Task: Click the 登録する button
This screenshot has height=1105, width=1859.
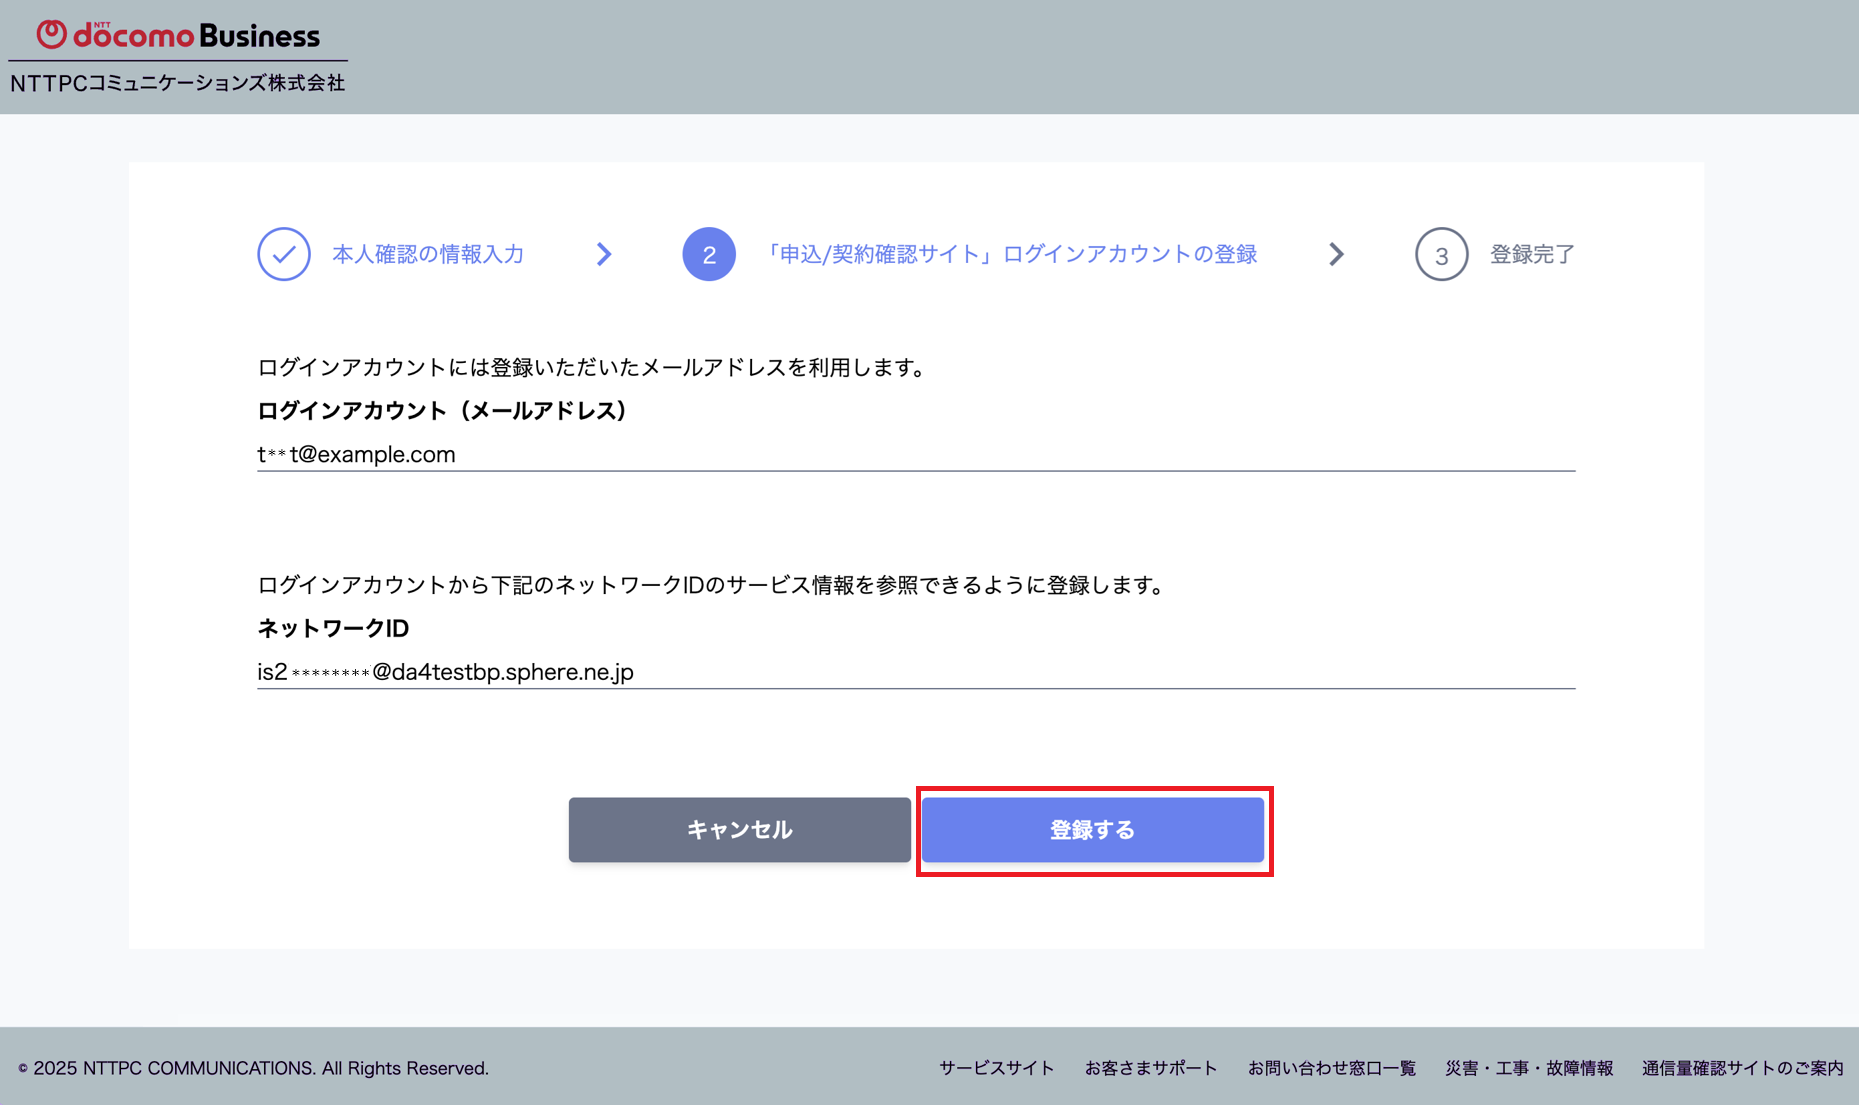Action: (x=1093, y=830)
